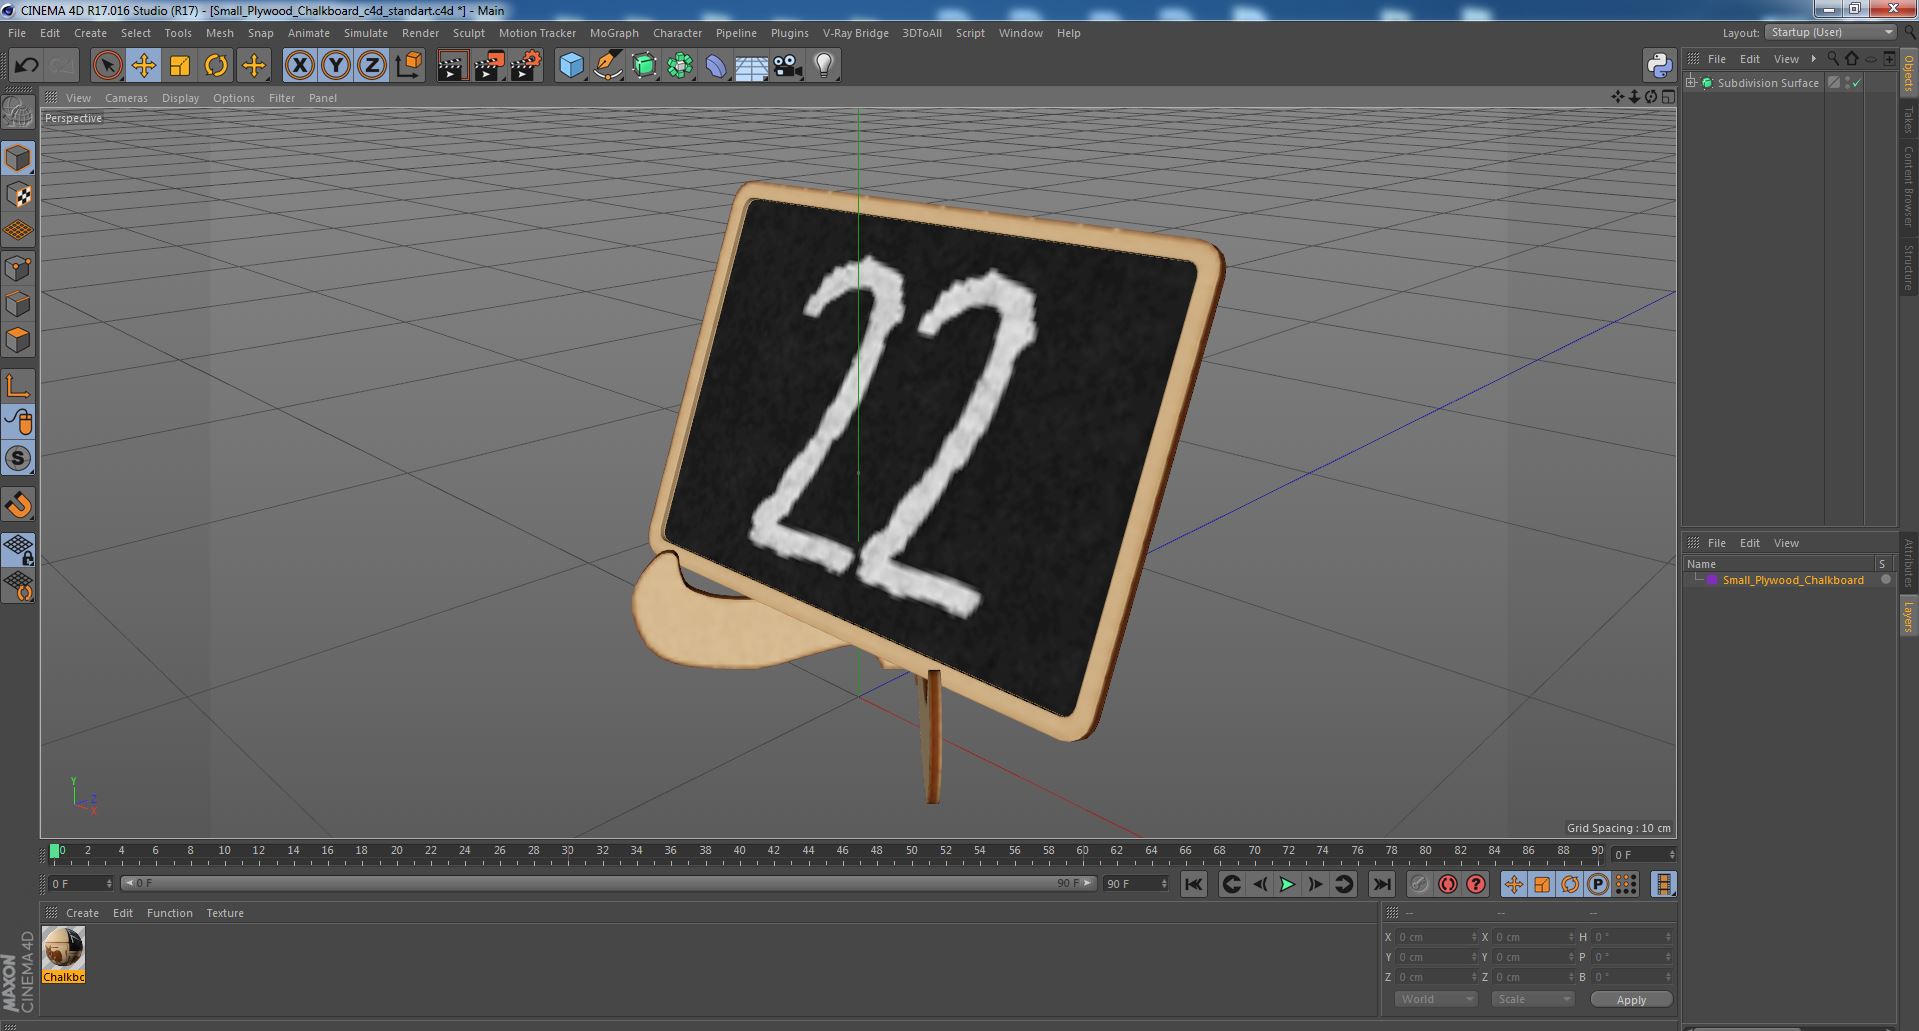
Task: Render the active view
Action: (x=452, y=66)
